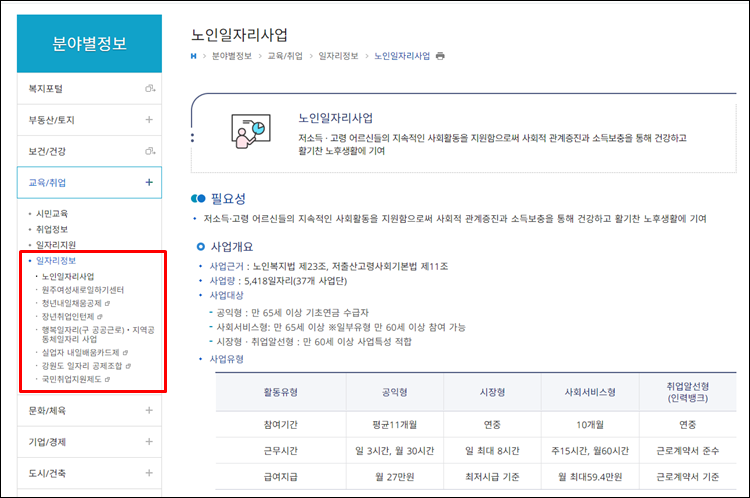Click the 사업대상 bullet label
The height and width of the screenshot is (498, 750).
click(x=226, y=295)
